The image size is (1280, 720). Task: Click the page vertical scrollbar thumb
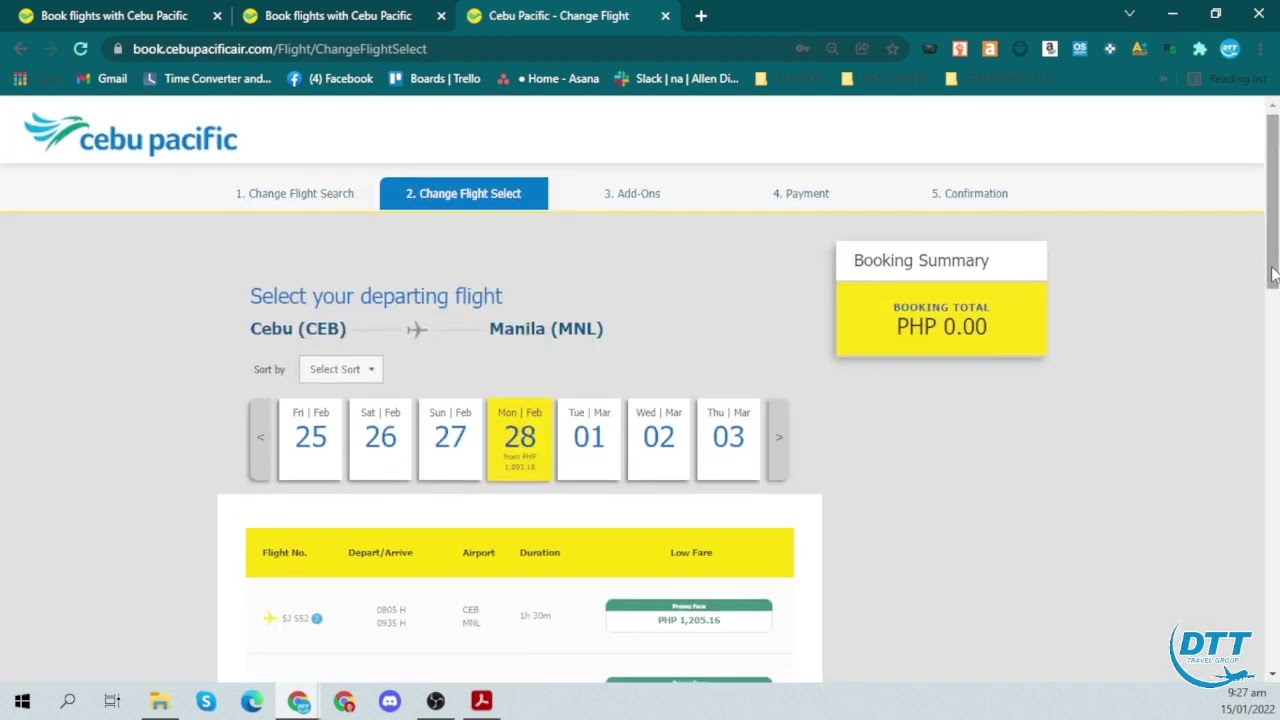pyautogui.click(x=1272, y=200)
